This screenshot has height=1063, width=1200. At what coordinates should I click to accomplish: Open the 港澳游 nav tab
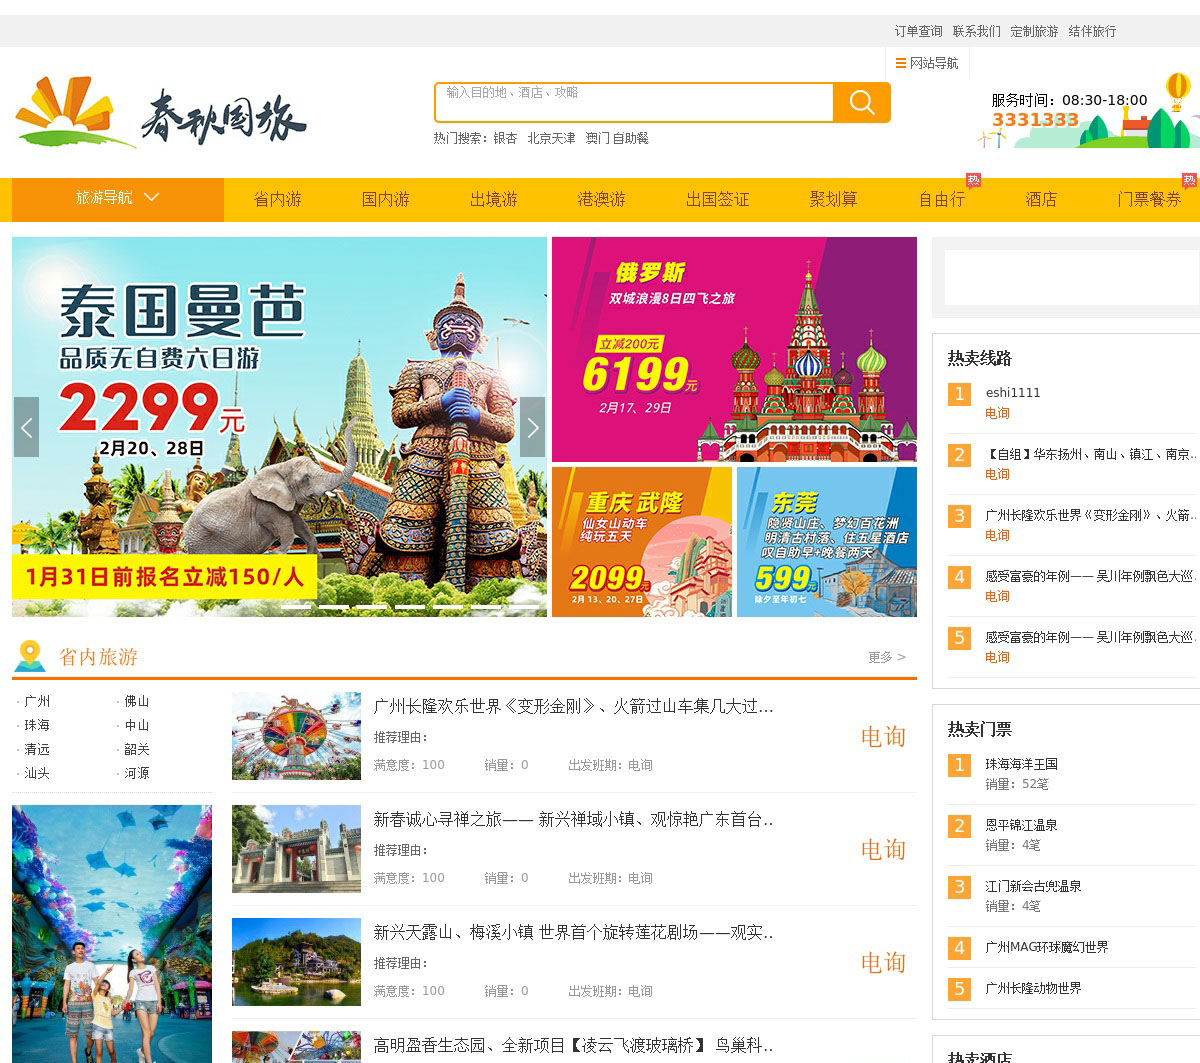click(x=601, y=199)
